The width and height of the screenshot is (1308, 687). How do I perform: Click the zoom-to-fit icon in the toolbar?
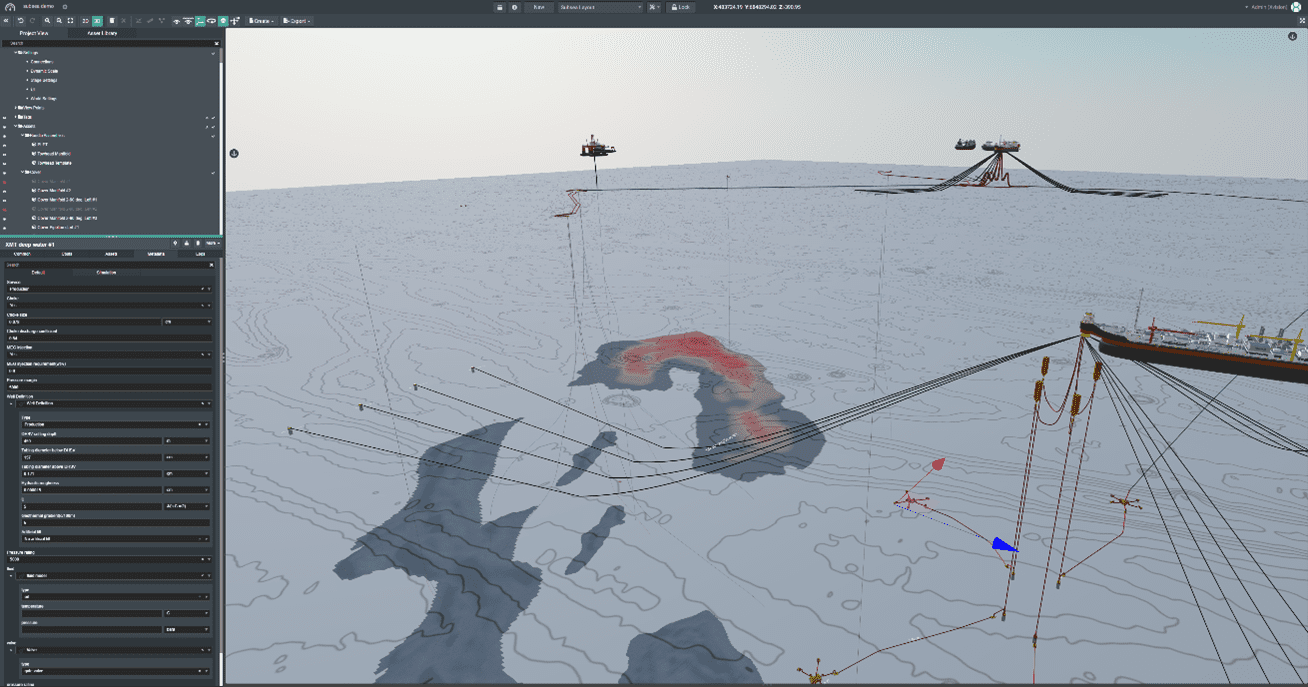click(x=70, y=21)
